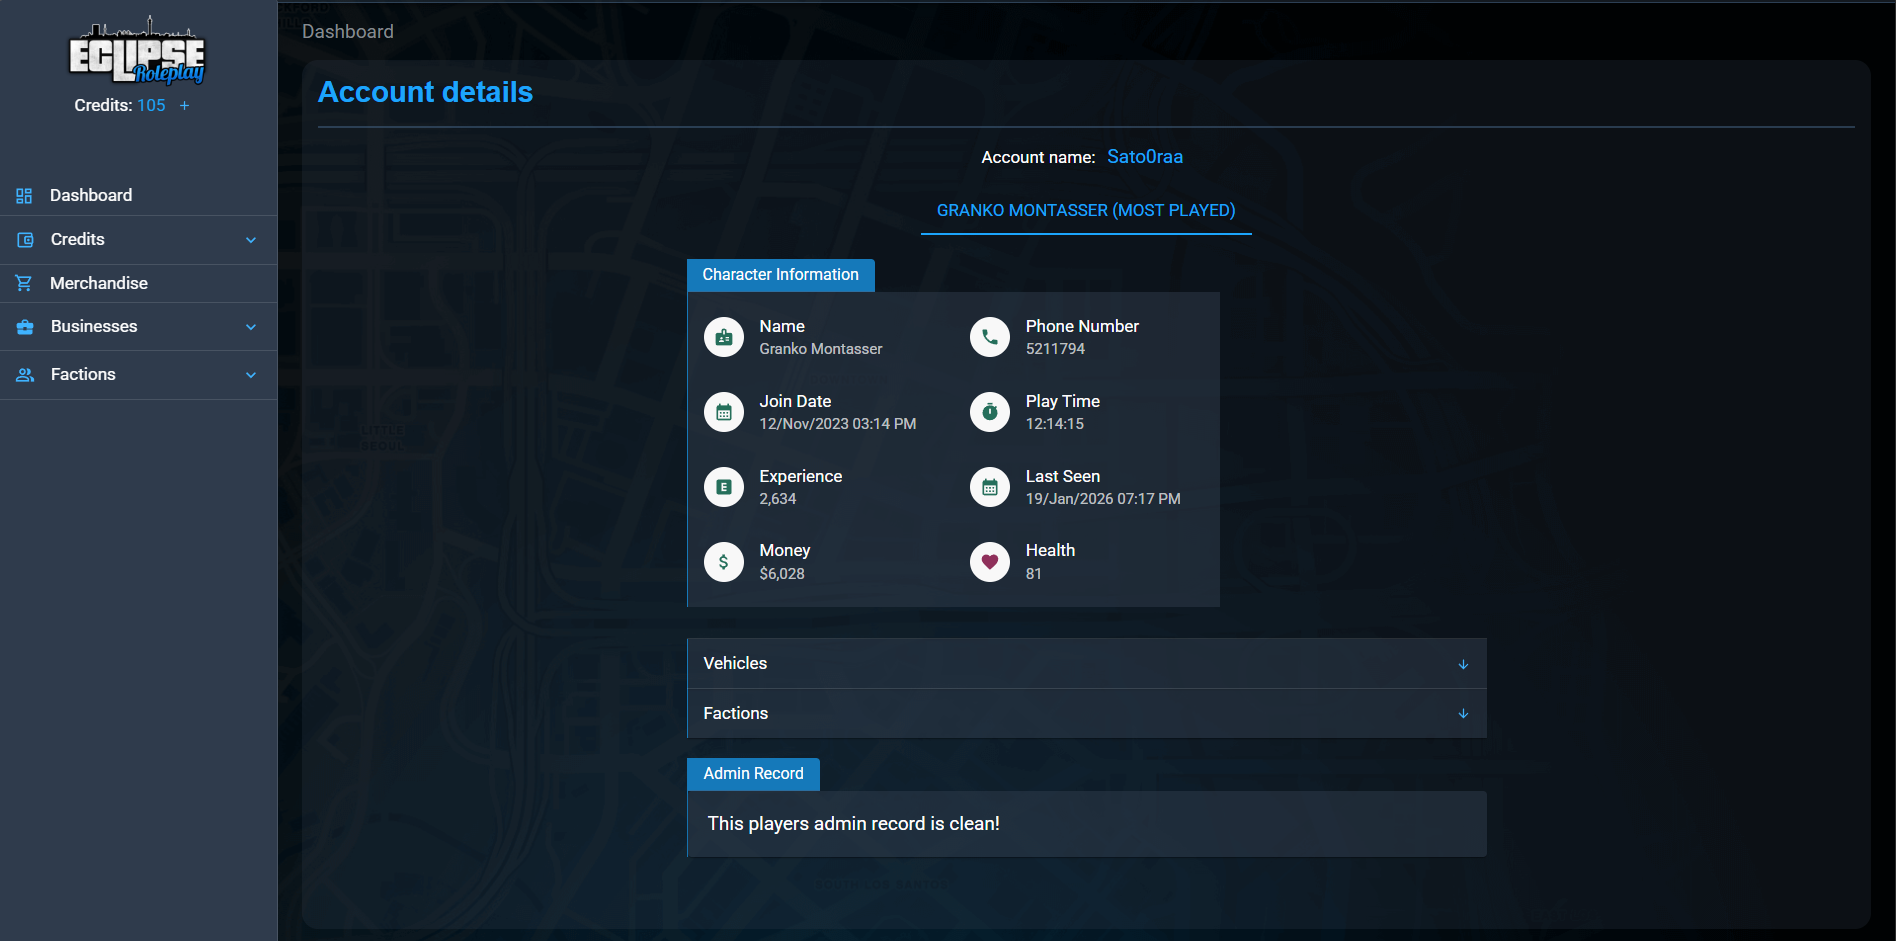Viewport: 1896px width, 941px height.
Task: Click the Phone Number label
Action: tap(1082, 326)
